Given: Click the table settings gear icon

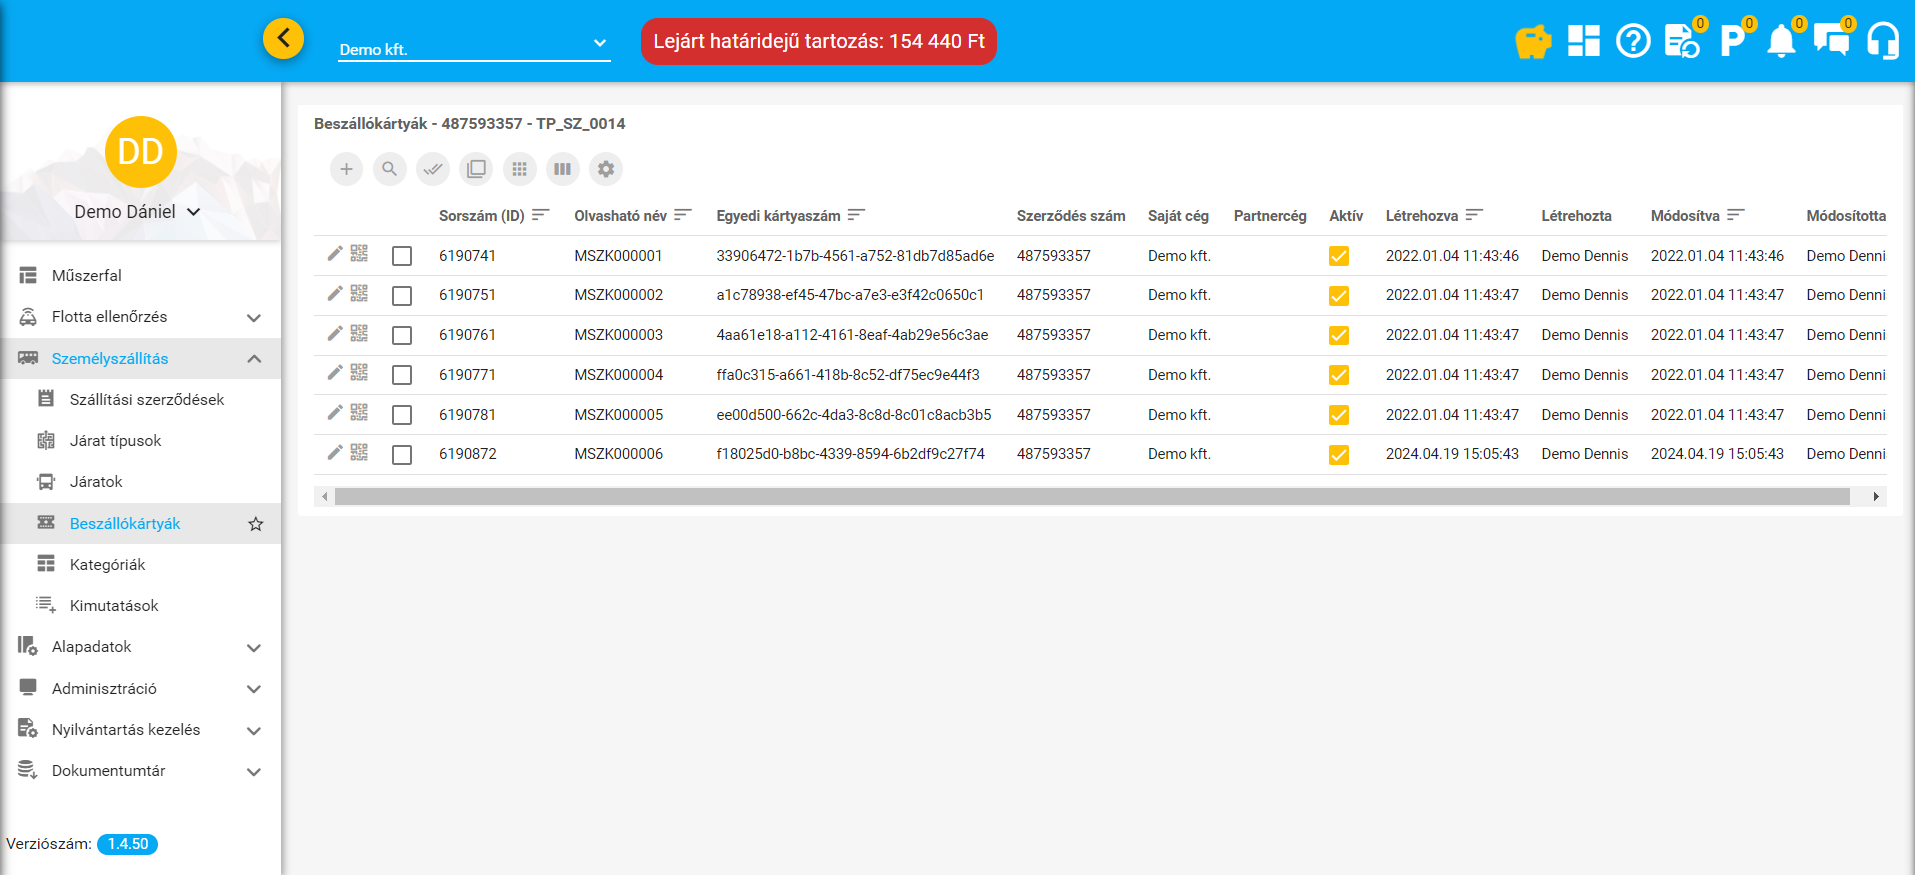Looking at the screenshot, I should click(x=606, y=169).
